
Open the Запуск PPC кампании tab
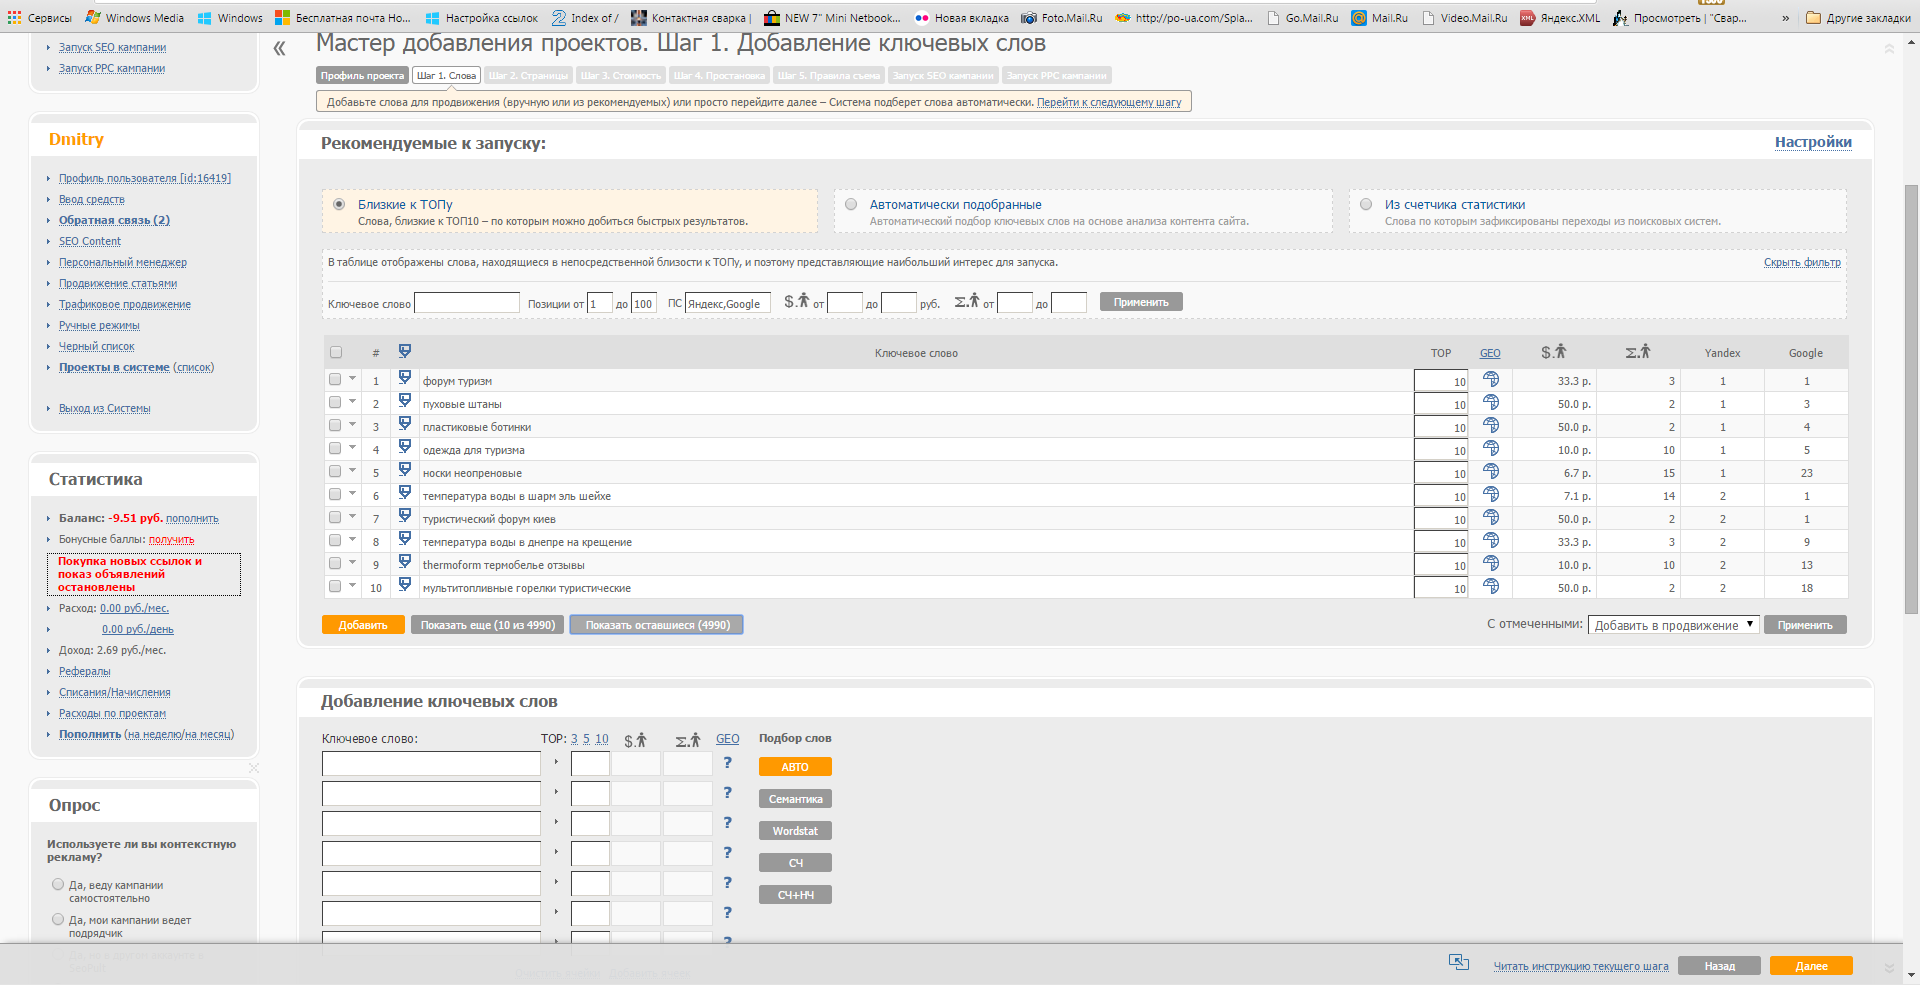pyautogui.click(x=1057, y=75)
